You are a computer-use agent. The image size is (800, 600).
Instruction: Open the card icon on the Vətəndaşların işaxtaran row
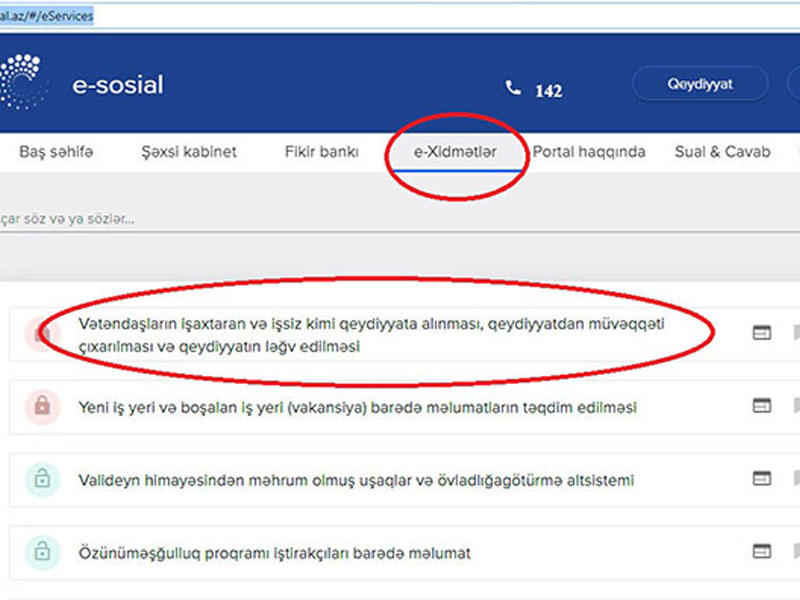point(762,333)
